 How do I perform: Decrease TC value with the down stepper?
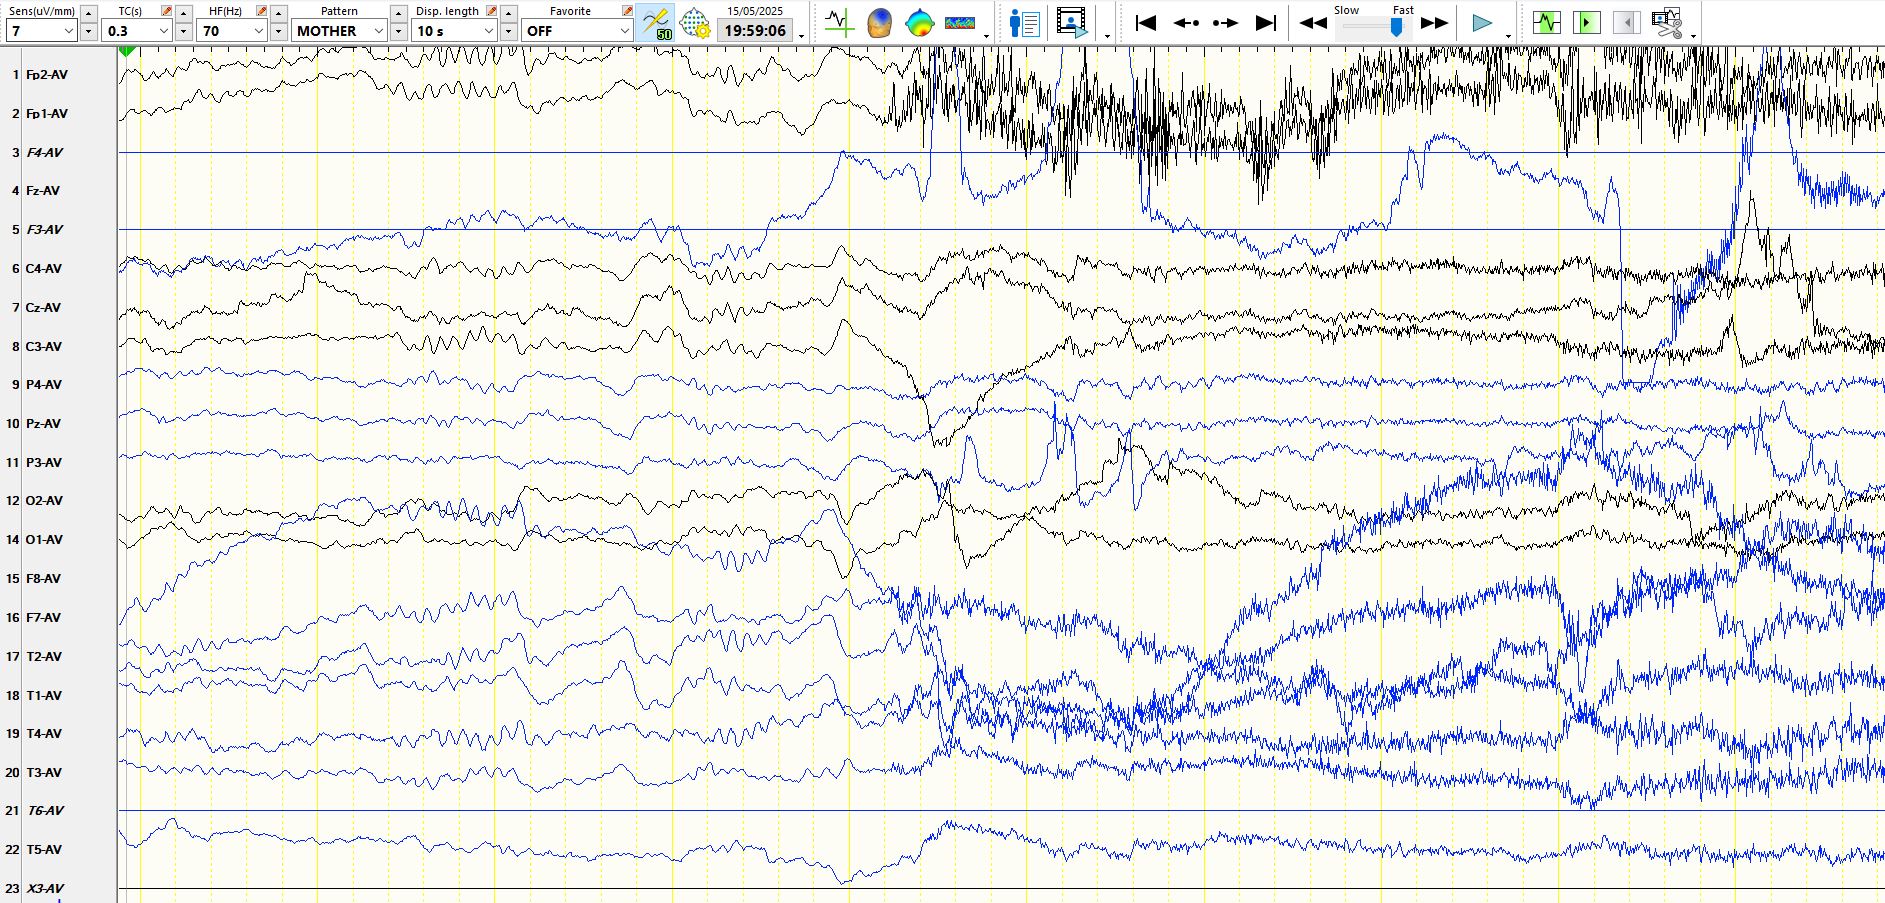tap(183, 31)
